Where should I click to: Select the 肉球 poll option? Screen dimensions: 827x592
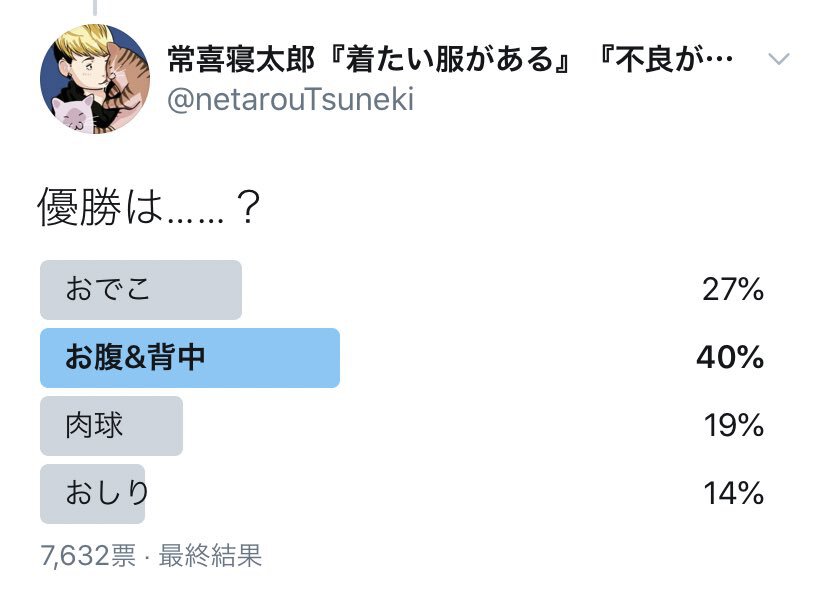pyautogui.click(x=111, y=425)
